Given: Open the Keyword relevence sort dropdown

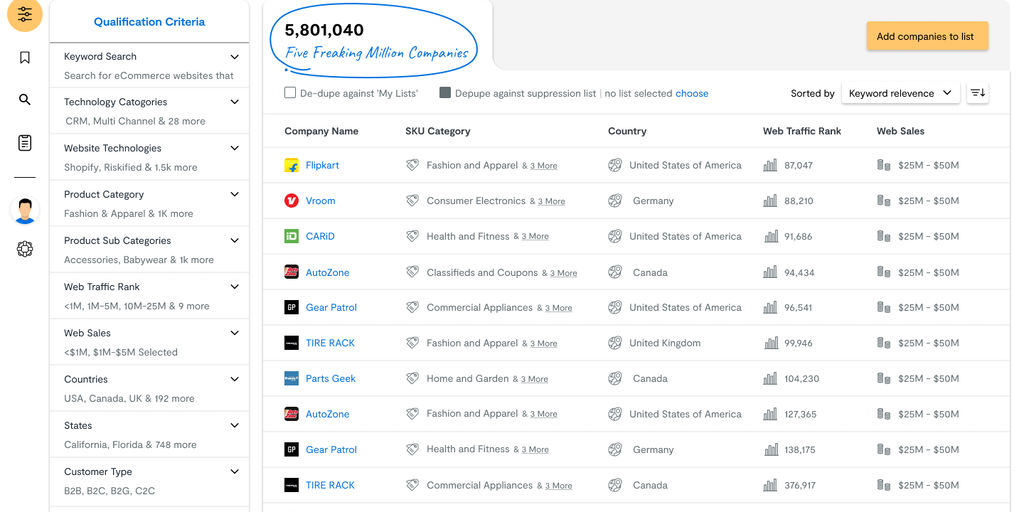Looking at the screenshot, I should (x=900, y=93).
